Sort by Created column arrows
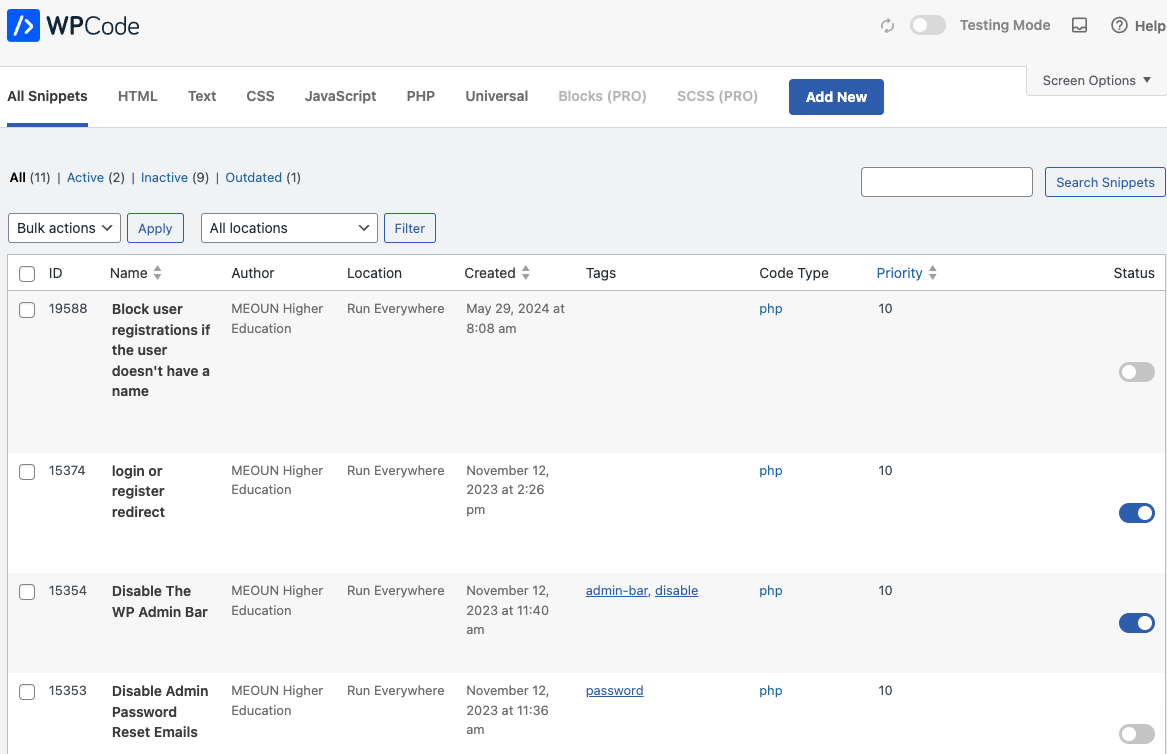Screen dimensions: 1167x754 [526, 273]
